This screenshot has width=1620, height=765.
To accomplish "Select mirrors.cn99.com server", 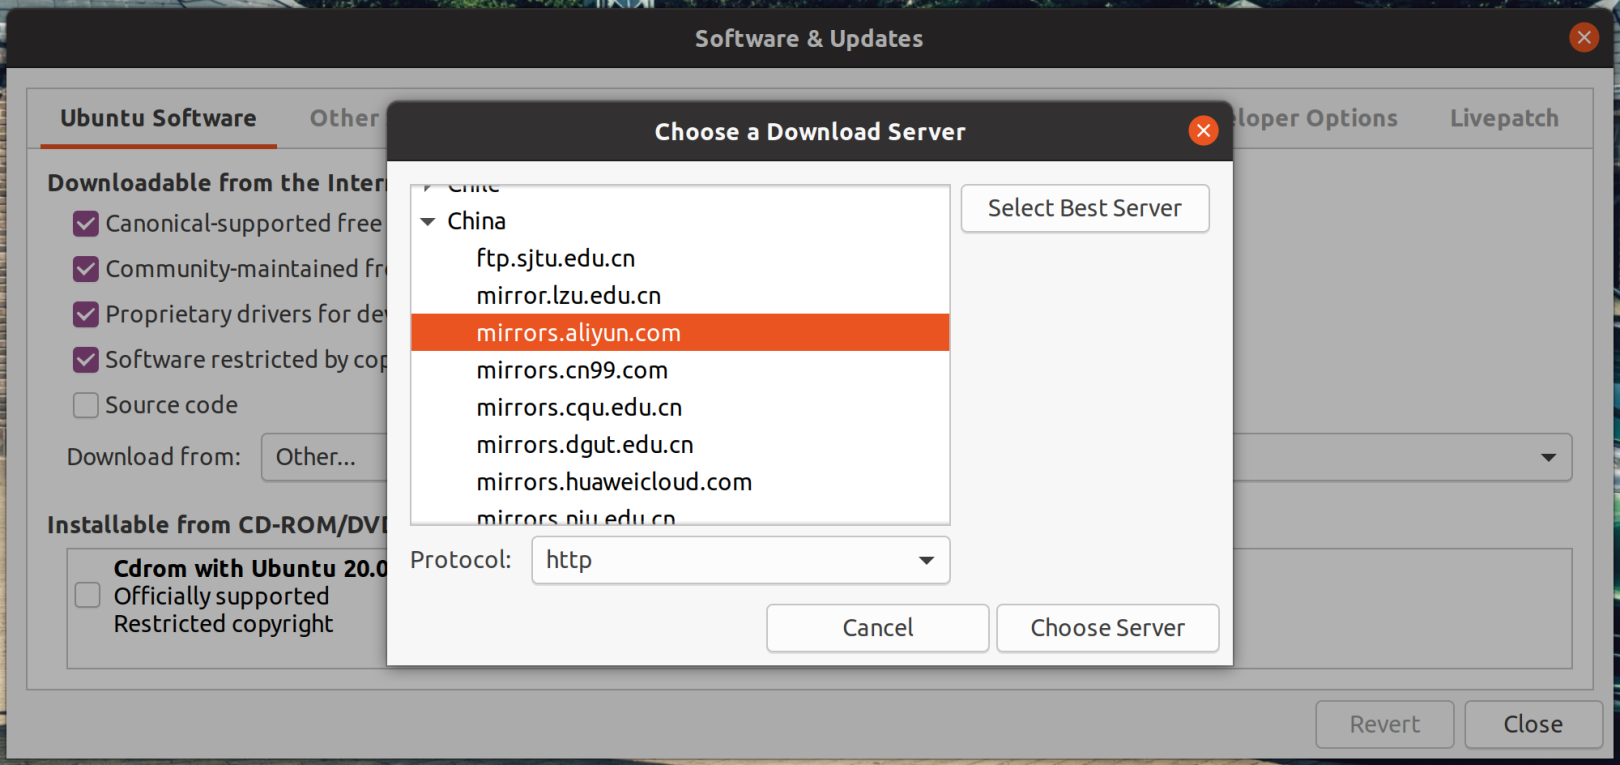I will coord(680,370).
